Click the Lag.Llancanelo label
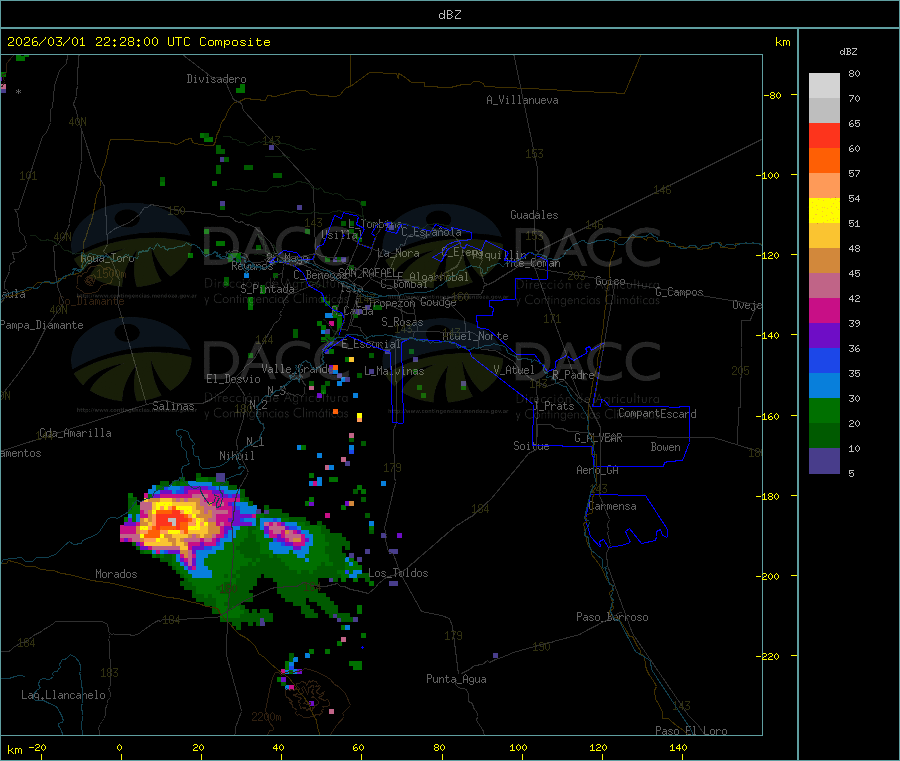The width and height of the screenshot is (900, 761). [64, 695]
